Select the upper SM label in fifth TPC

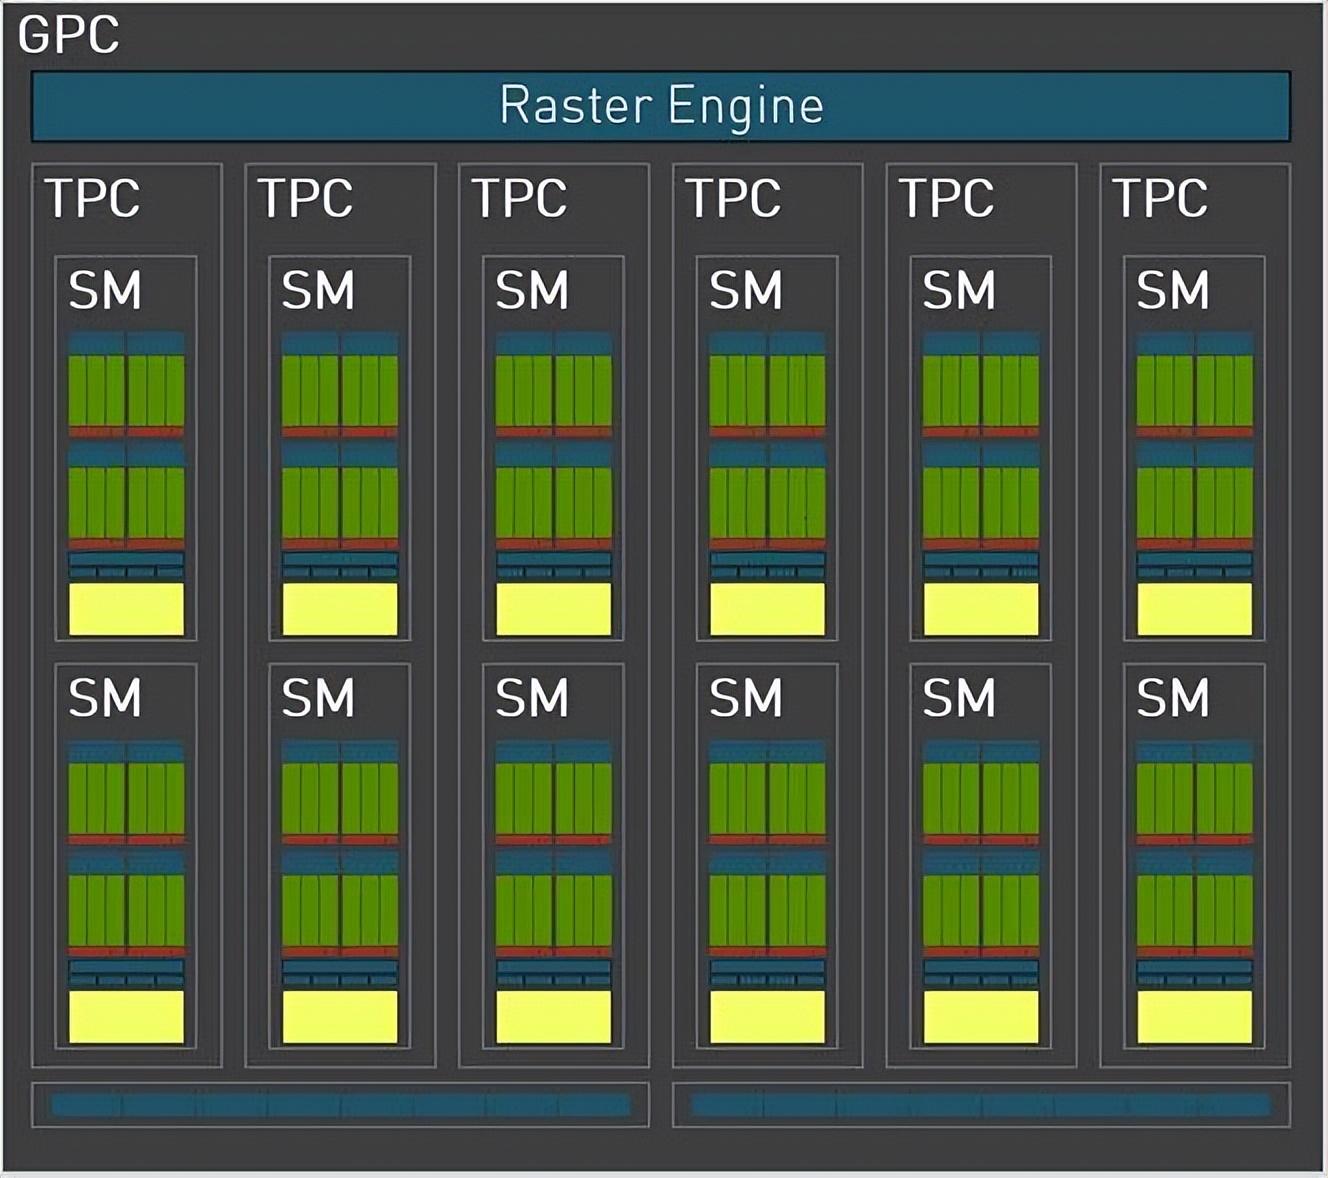pyautogui.click(x=959, y=291)
